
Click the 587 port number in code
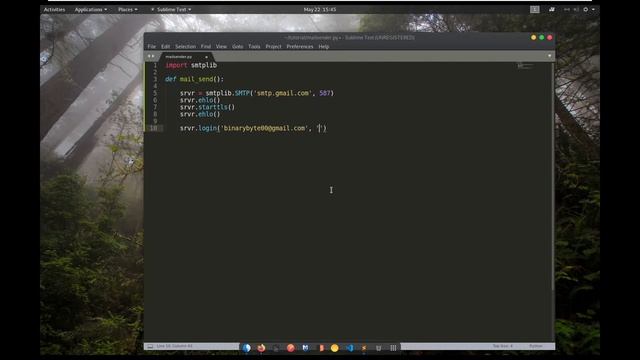click(x=324, y=93)
